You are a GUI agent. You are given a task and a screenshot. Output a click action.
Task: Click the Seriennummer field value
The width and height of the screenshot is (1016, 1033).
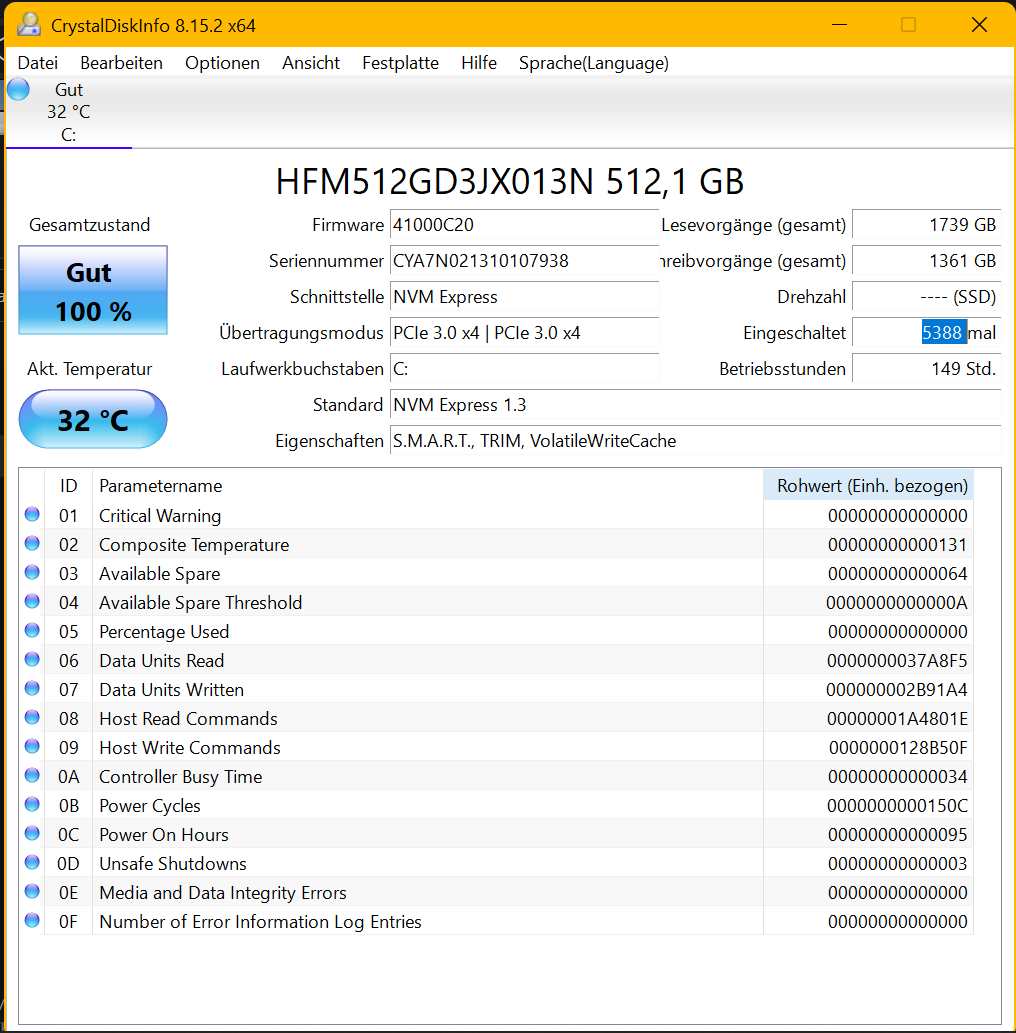(524, 260)
